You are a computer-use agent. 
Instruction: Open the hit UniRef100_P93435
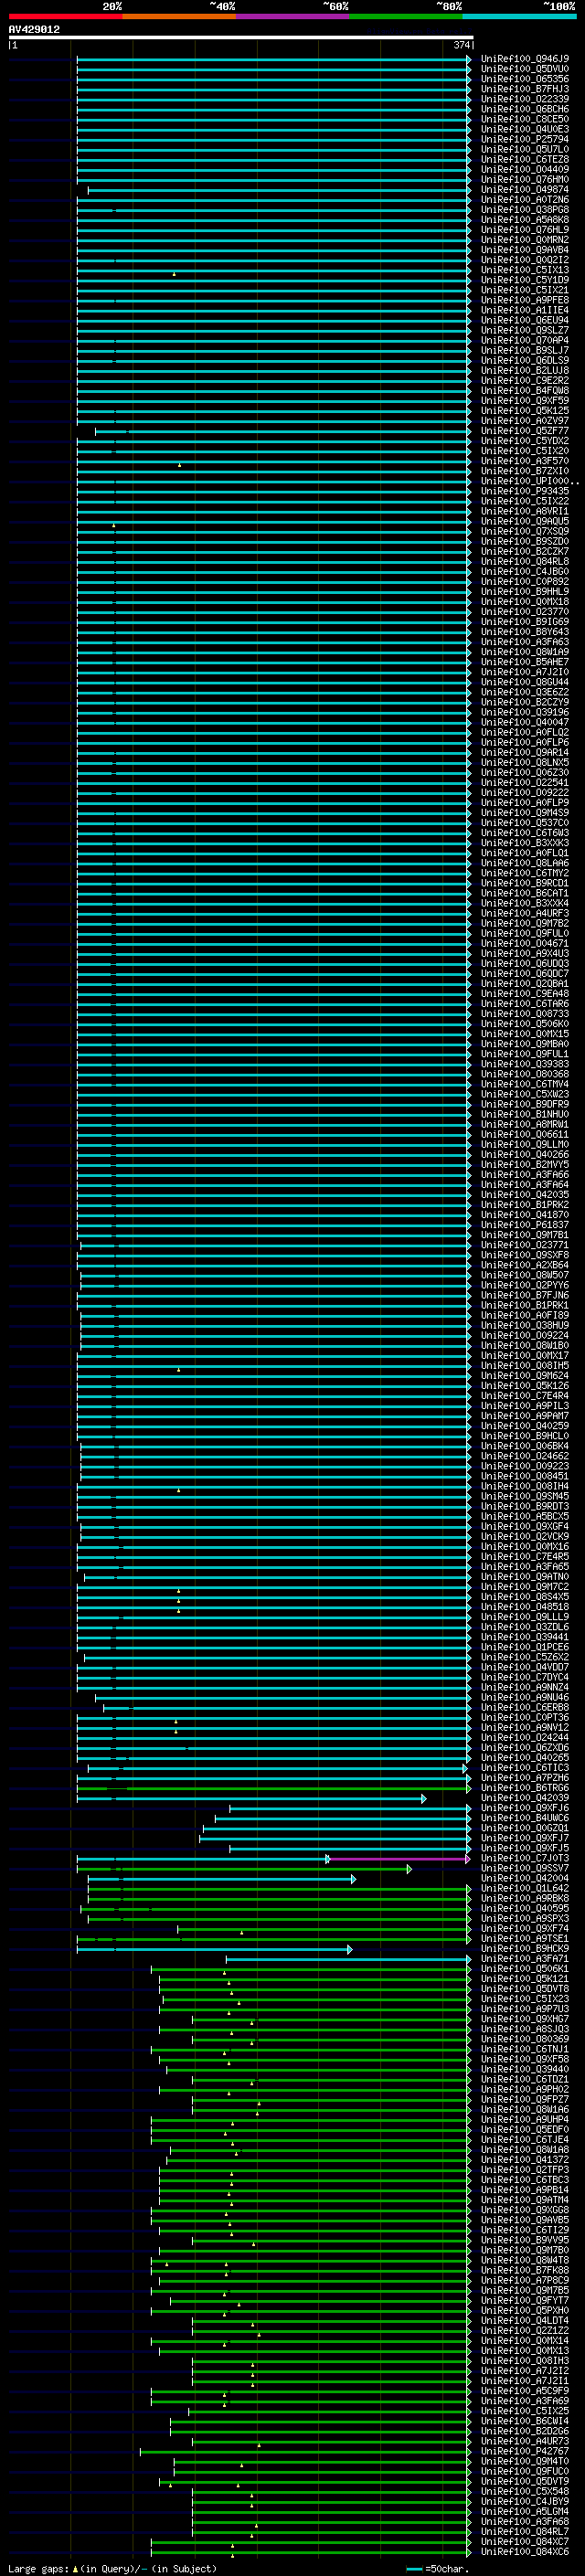pyautogui.click(x=524, y=491)
